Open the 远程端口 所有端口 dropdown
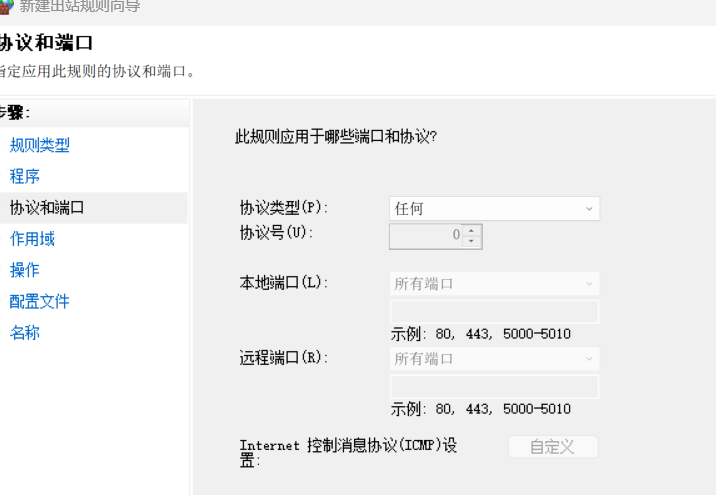 click(x=494, y=358)
